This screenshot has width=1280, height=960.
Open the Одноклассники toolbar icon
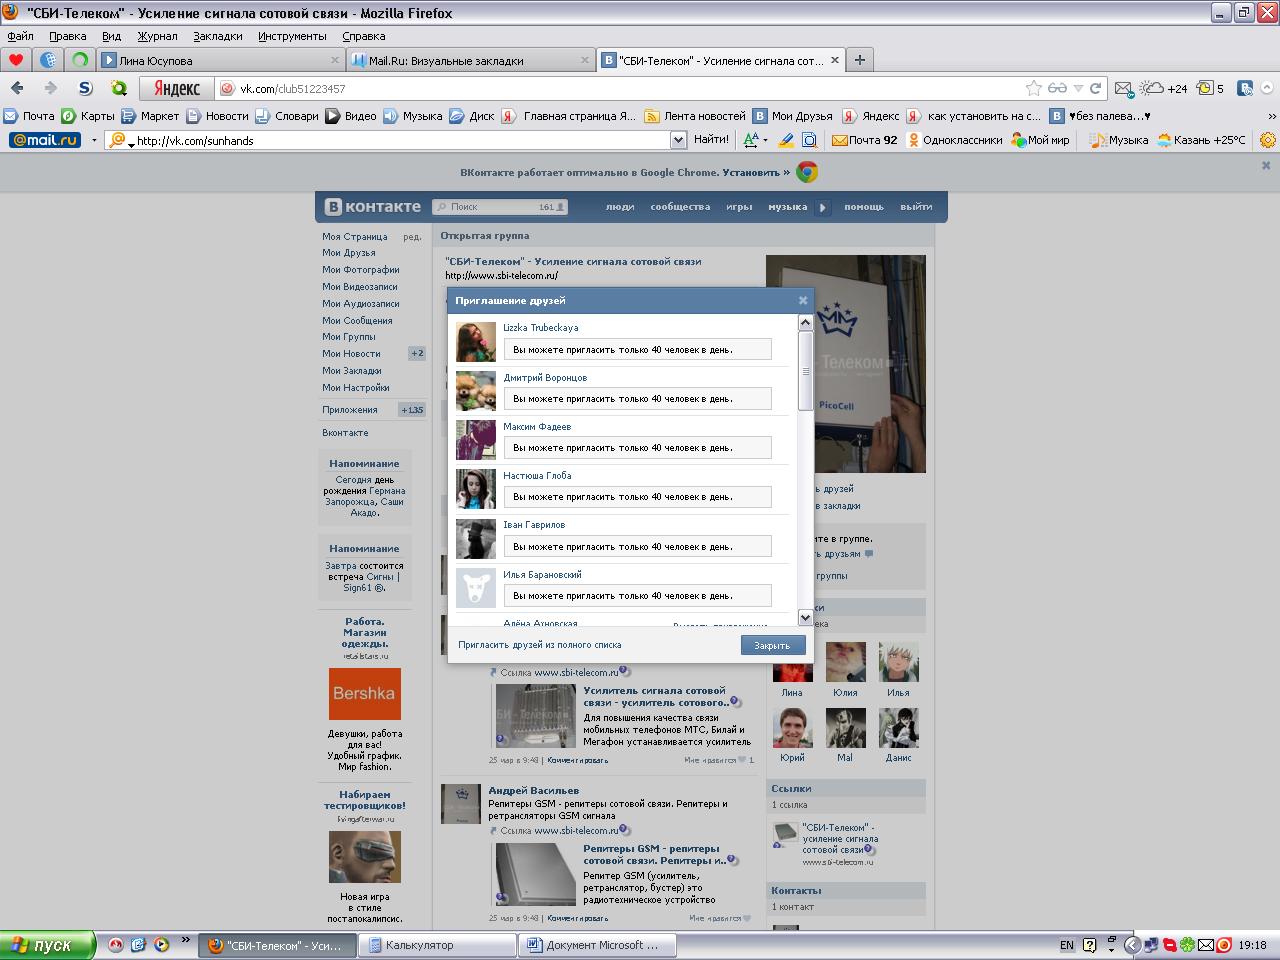(955, 140)
